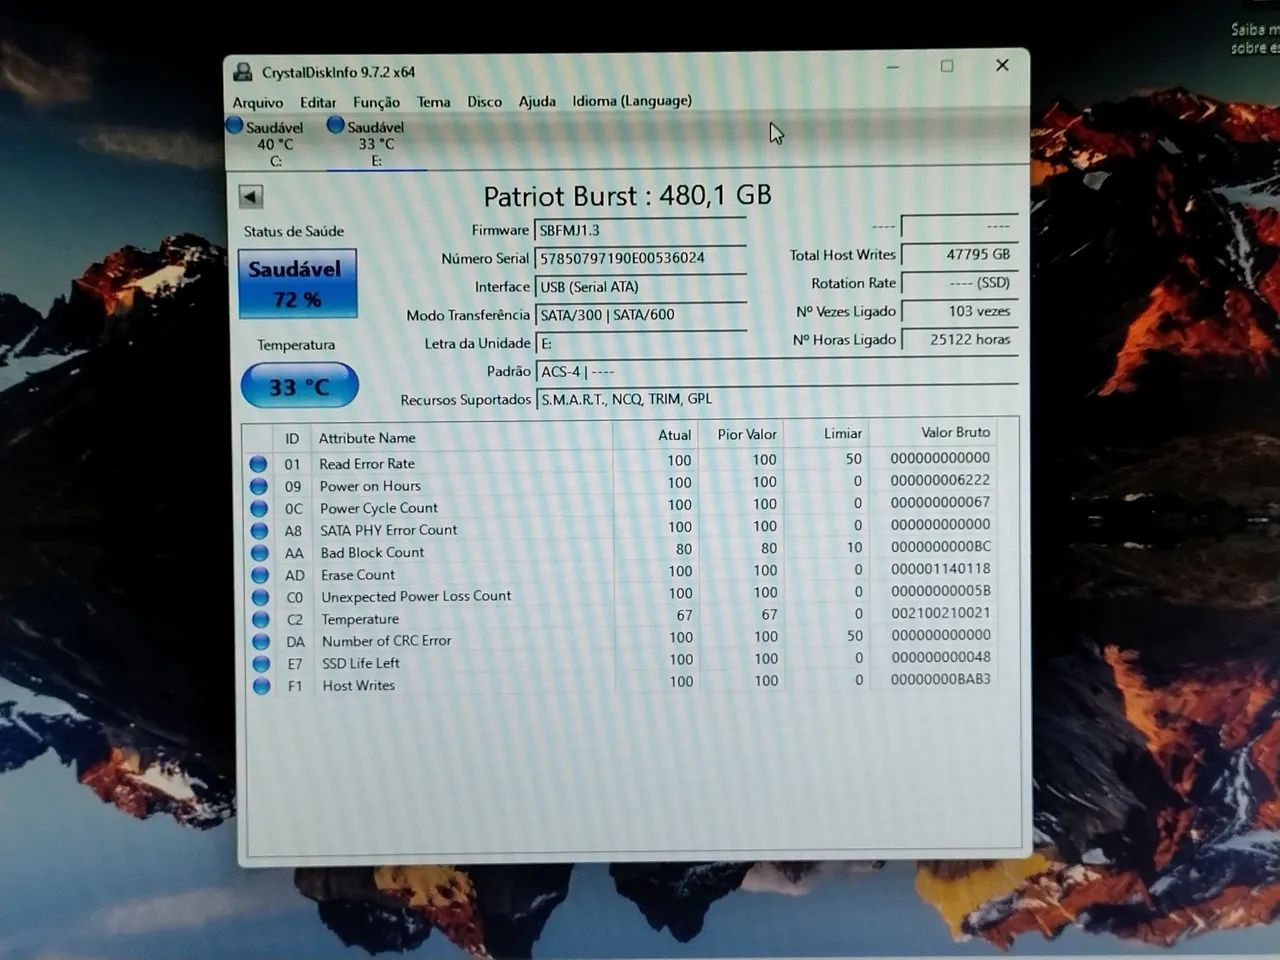This screenshot has width=1280, height=960.
Task: Open the Ajuda menu
Action: pos(537,101)
